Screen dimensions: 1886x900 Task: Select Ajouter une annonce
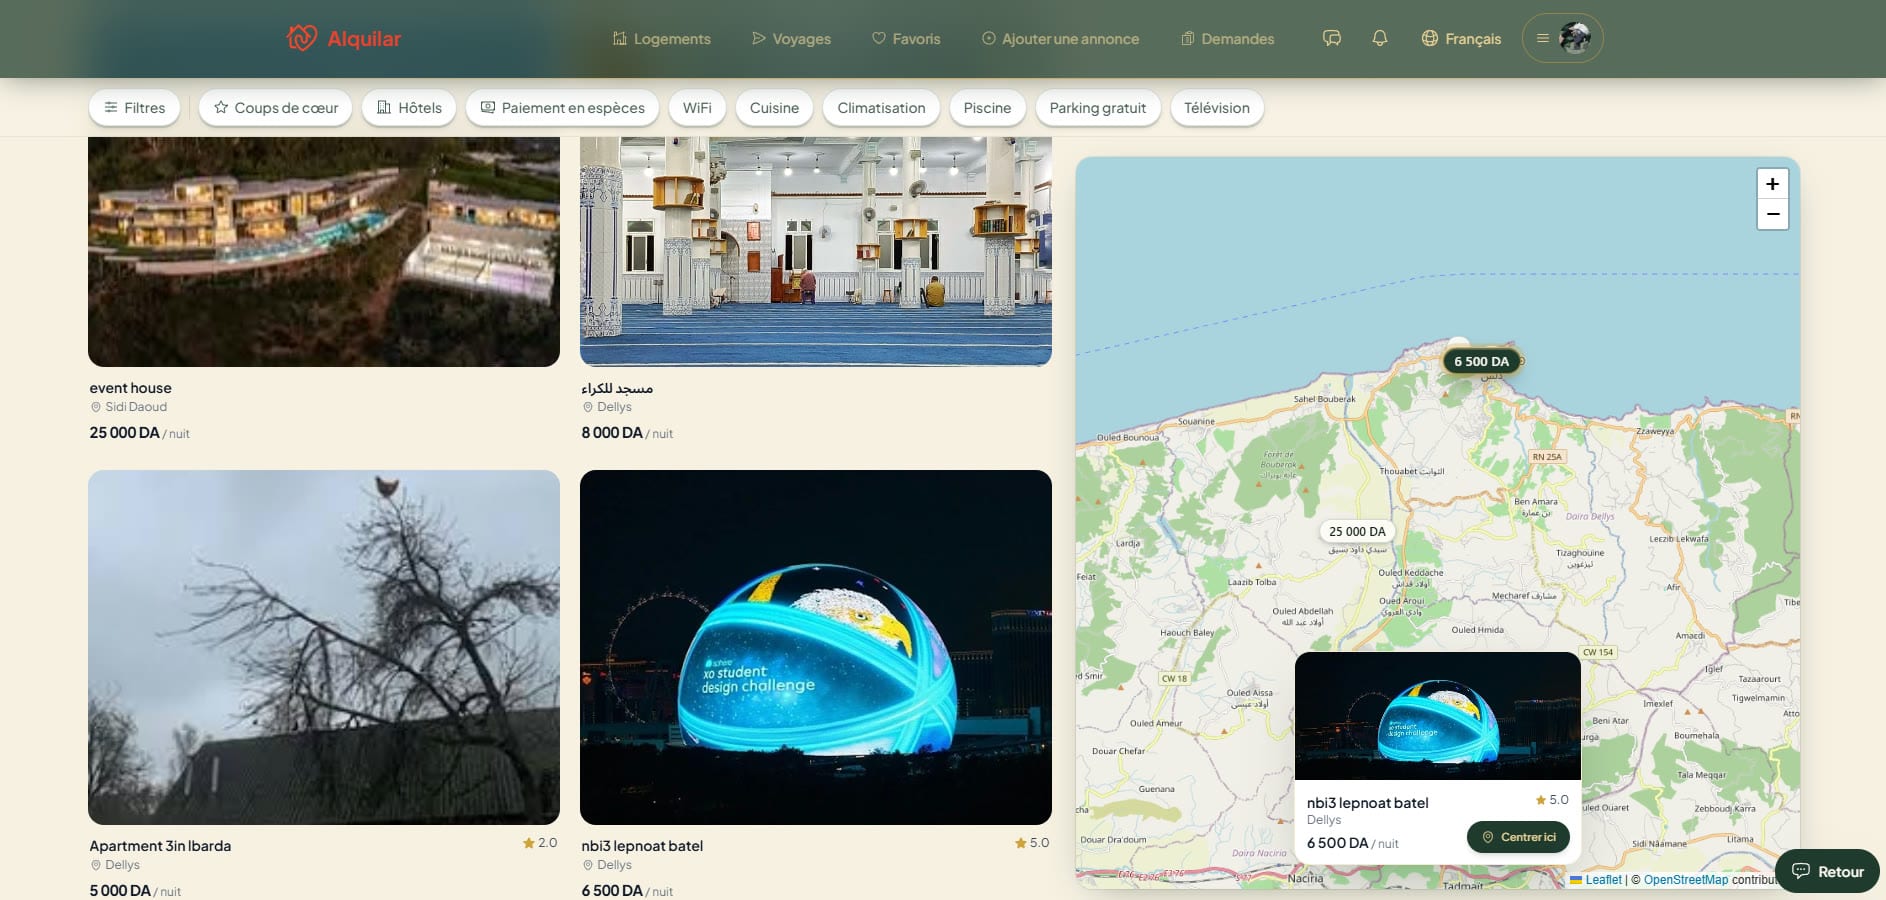point(1060,39)
